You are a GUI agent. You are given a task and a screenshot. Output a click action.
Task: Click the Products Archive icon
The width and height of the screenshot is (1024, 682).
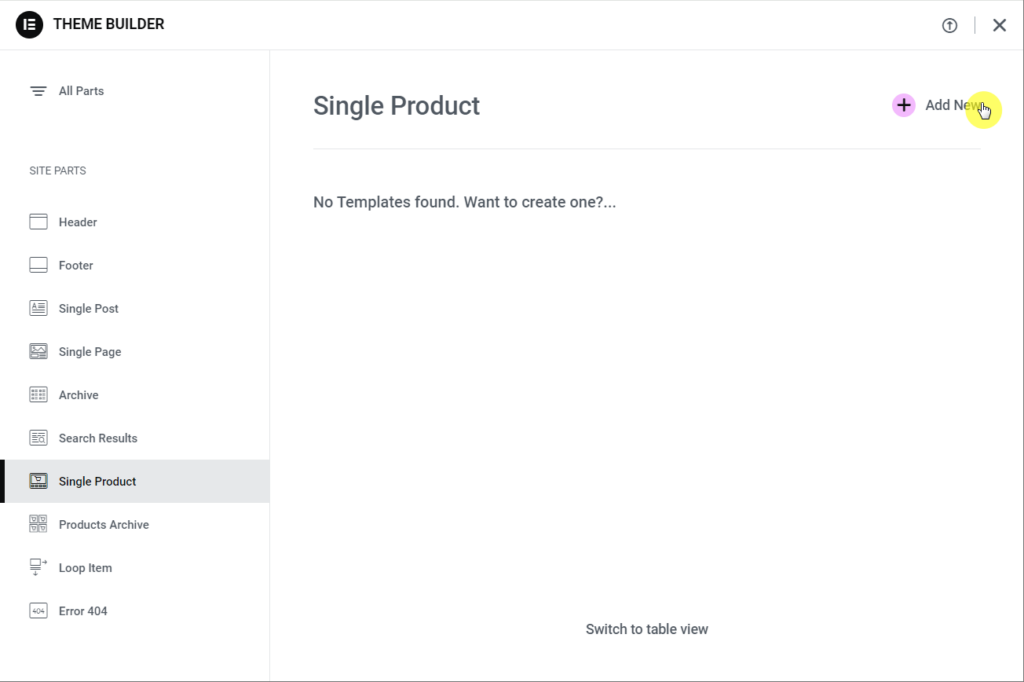pos(39,525)
